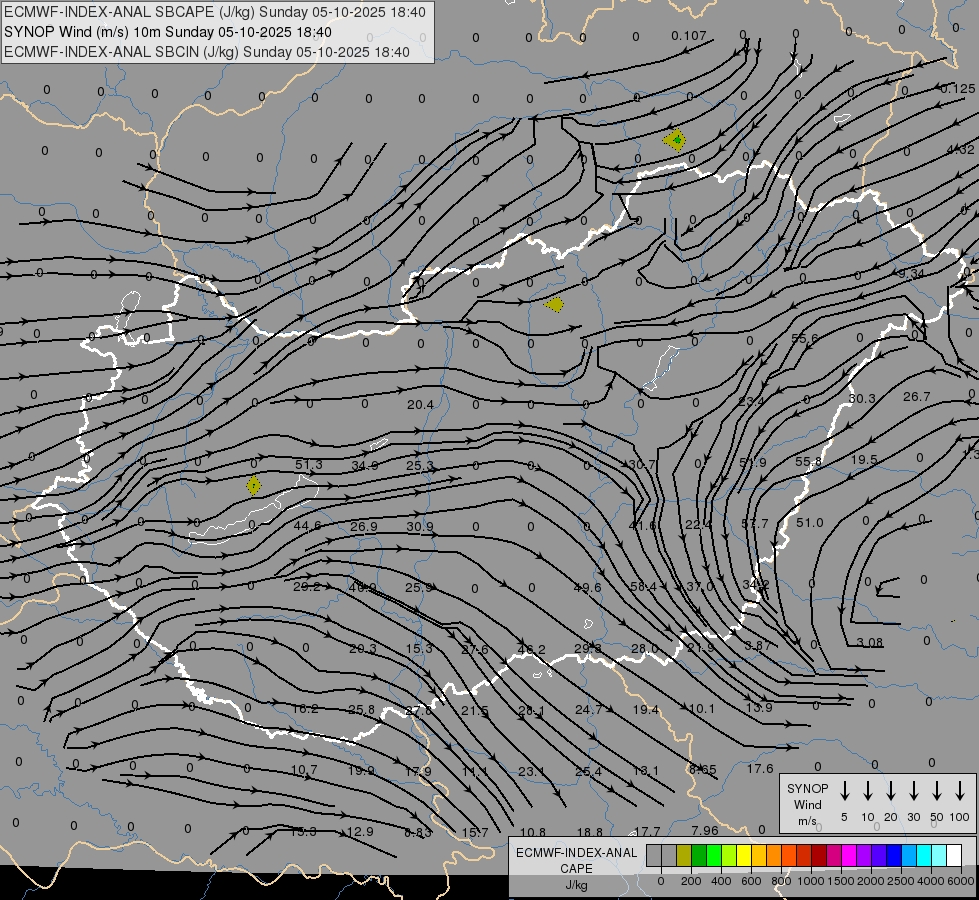
Task: Click the wind legend arrow above 30
Action: pyautogui.click(x=913, y=790)
